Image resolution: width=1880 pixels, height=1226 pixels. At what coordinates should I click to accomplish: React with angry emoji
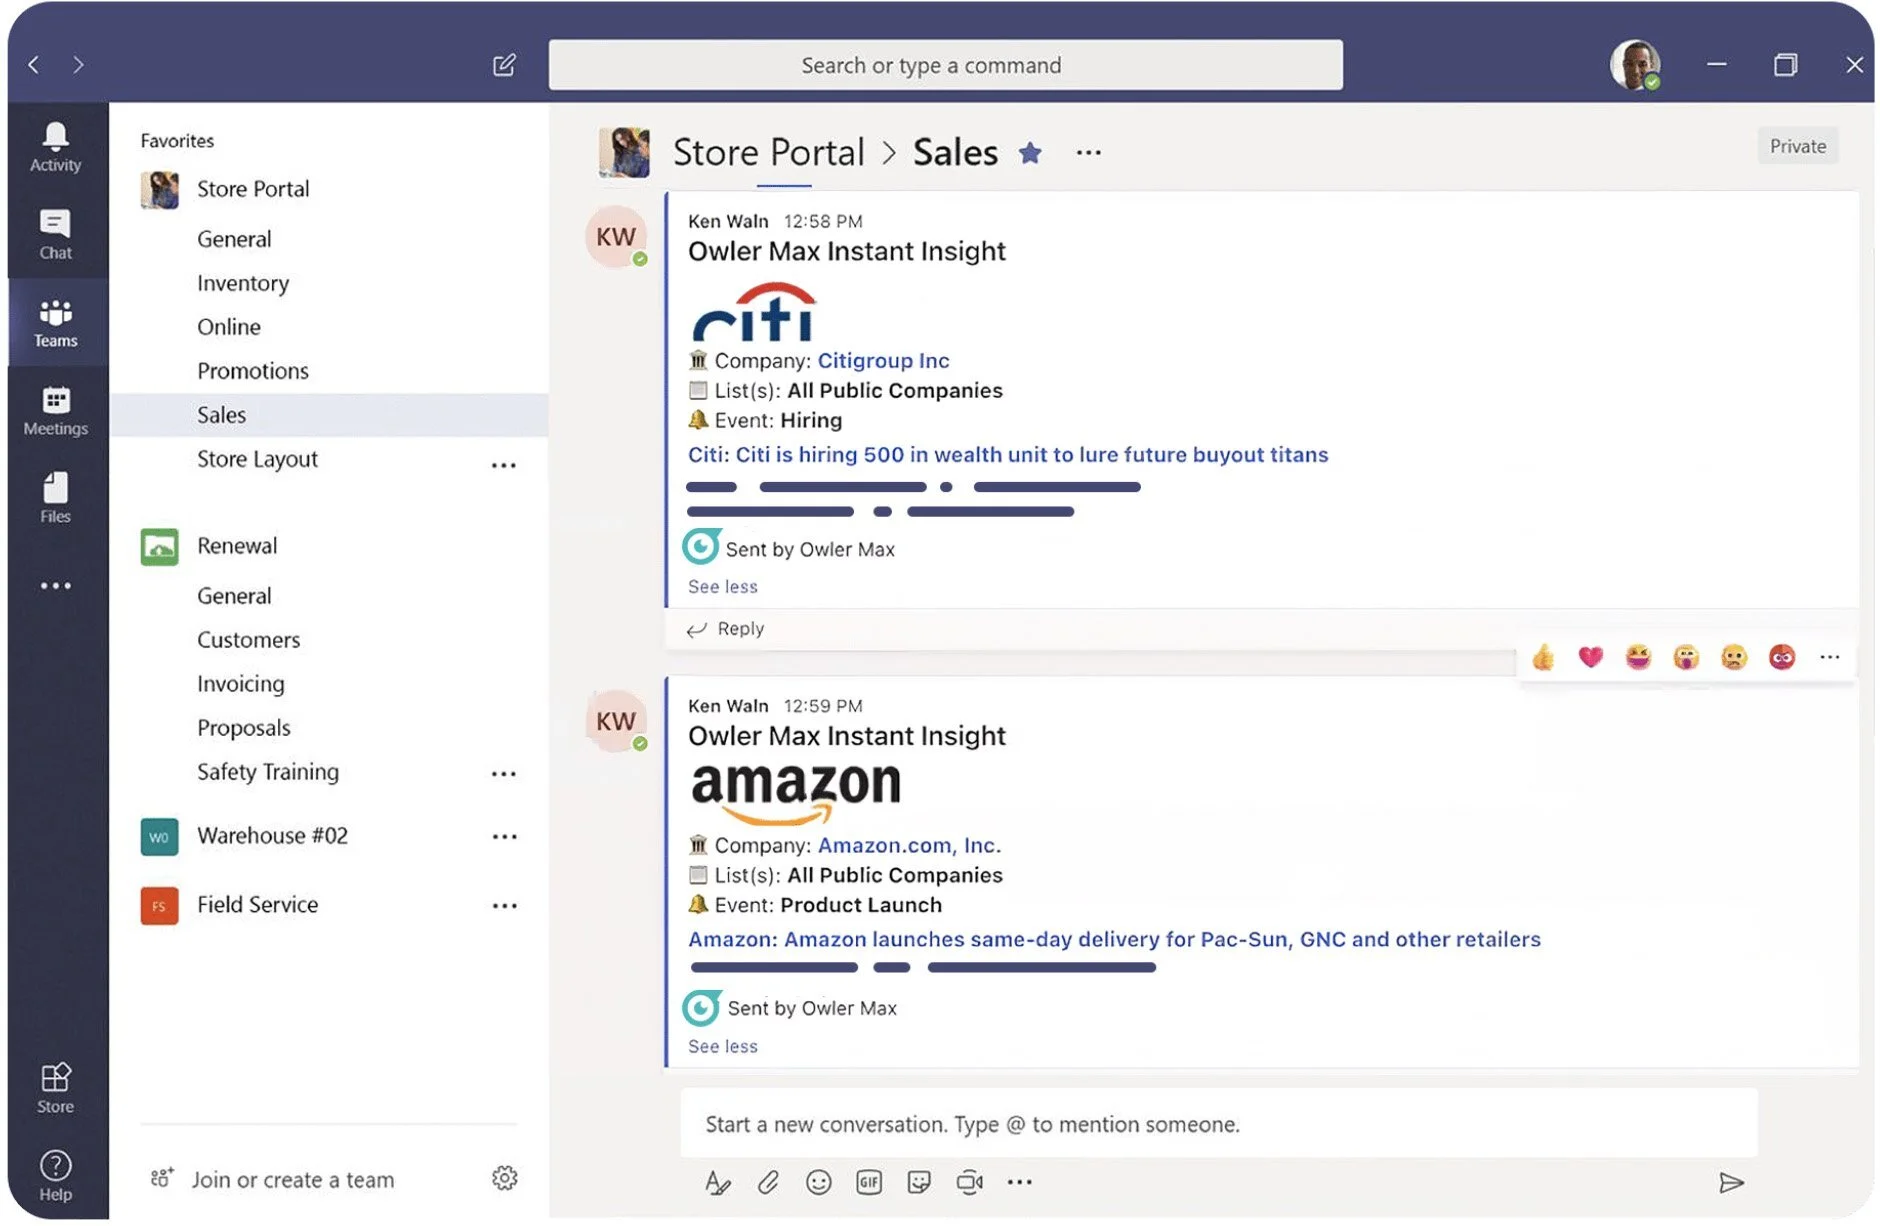pyautogui.click(x=1782, y=657)
